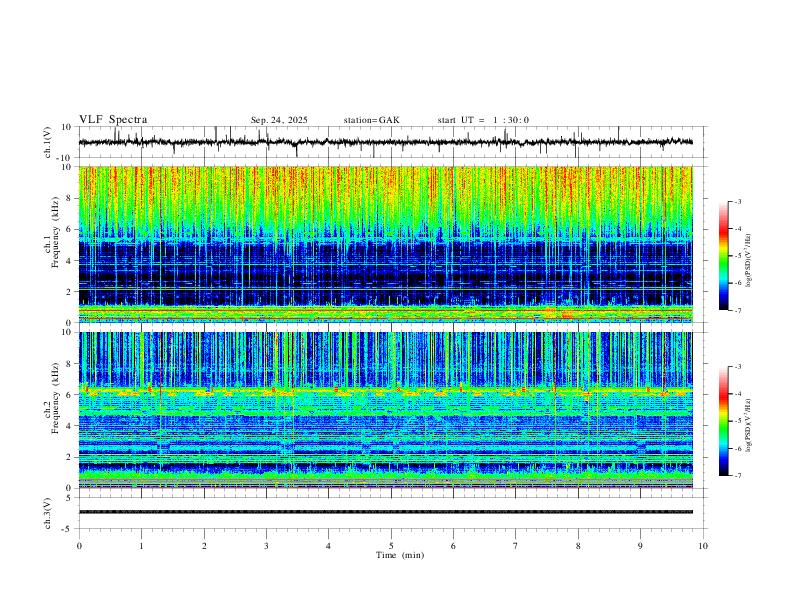792x612 pixels.
Task: Click the lower PSD color scale bar
Action: [723, 421]
